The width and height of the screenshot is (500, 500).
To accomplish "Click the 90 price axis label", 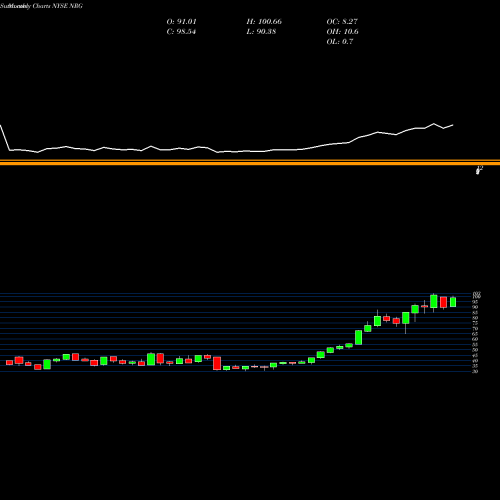I will click(475, 307).
